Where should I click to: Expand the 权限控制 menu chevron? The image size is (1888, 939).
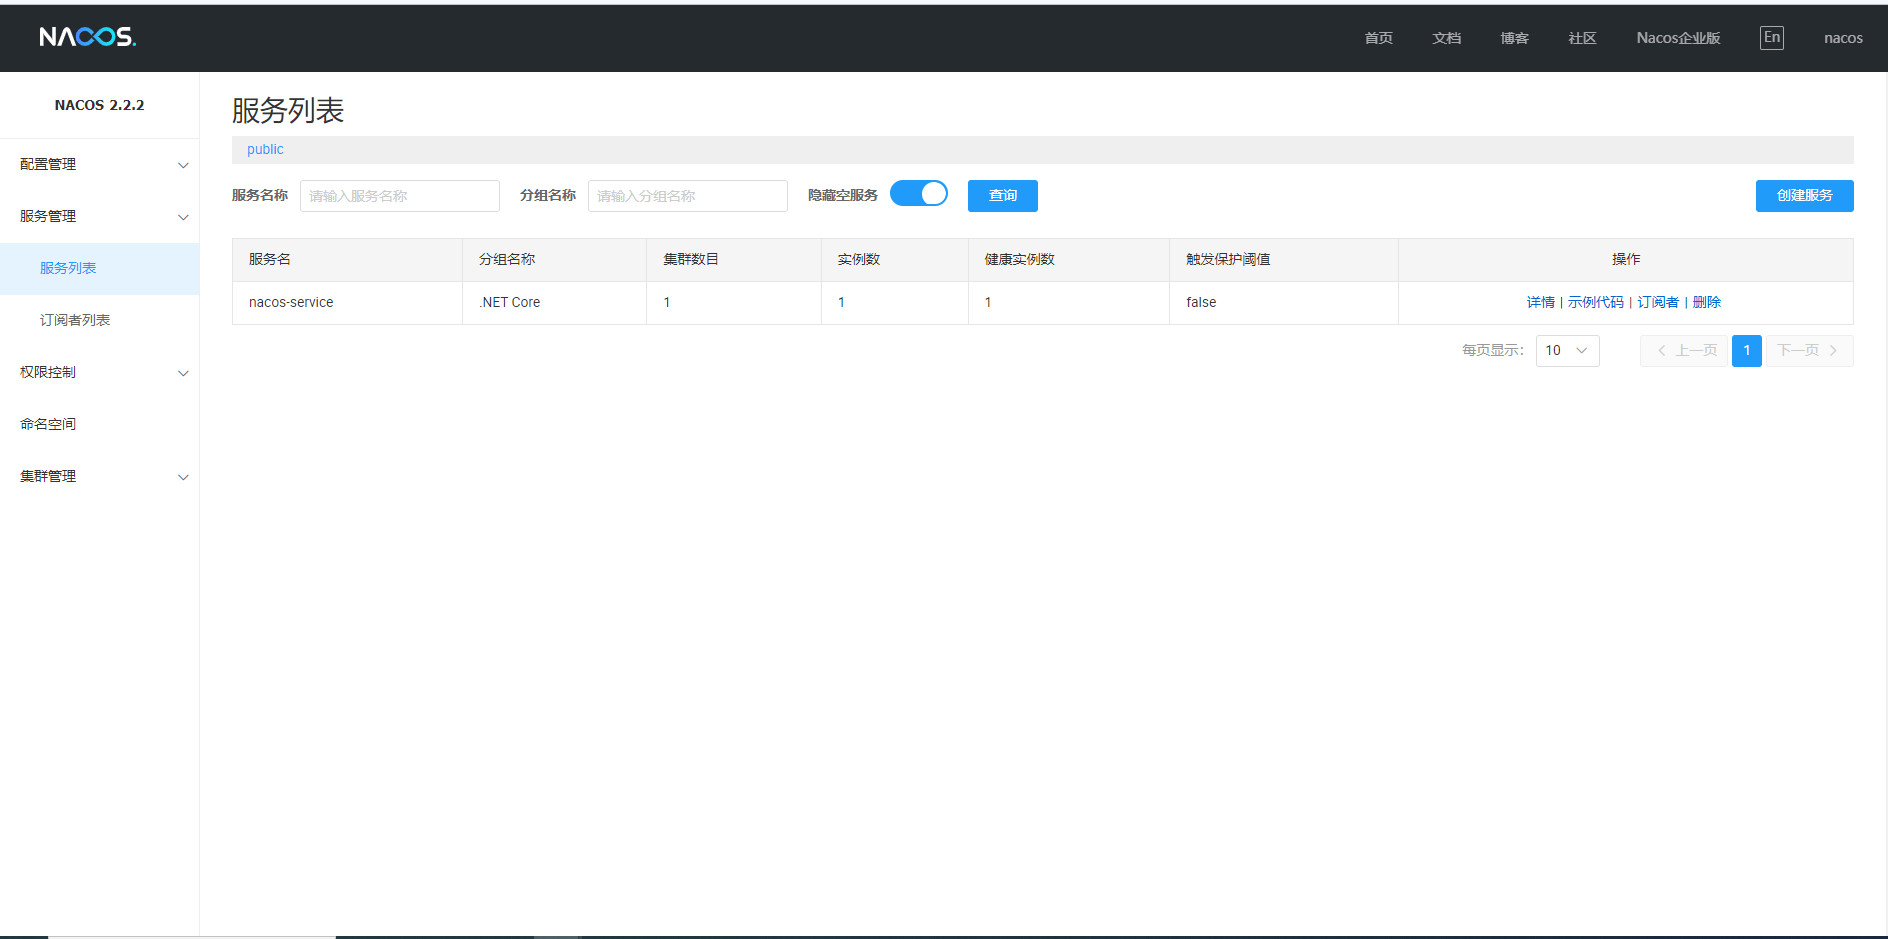183,373
